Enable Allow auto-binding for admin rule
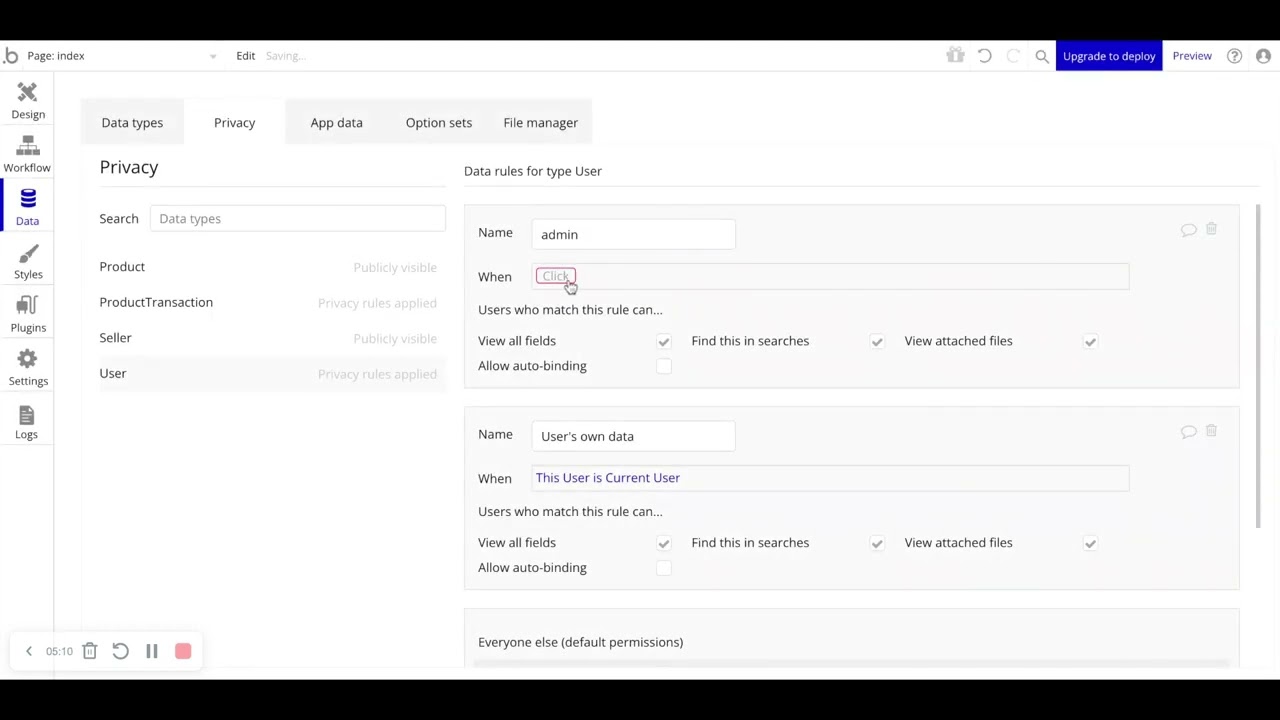Viewport: 1280px width, 720px height. pyautogui.click(x=663, y=366)
